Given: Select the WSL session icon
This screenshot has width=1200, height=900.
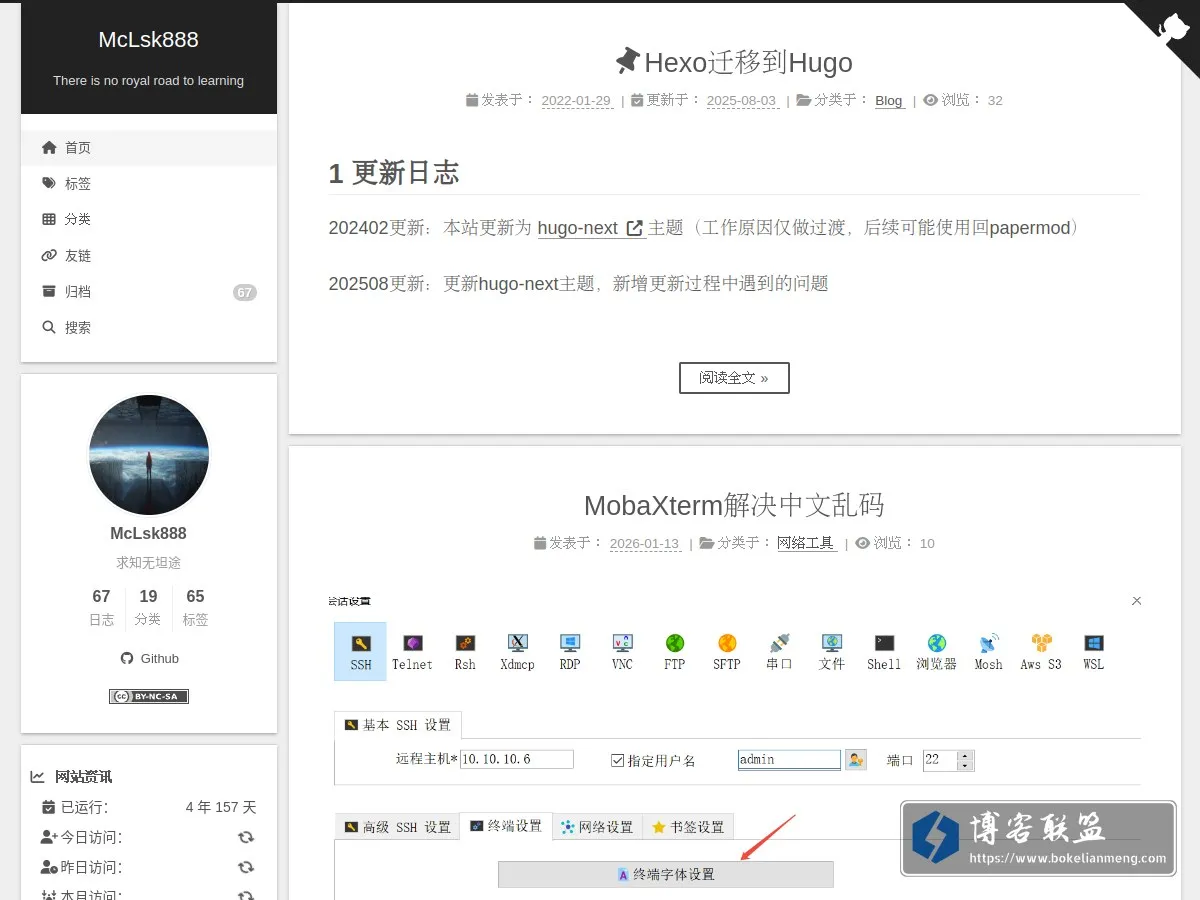Looking at the screenshot, I should coord(1093,652).
